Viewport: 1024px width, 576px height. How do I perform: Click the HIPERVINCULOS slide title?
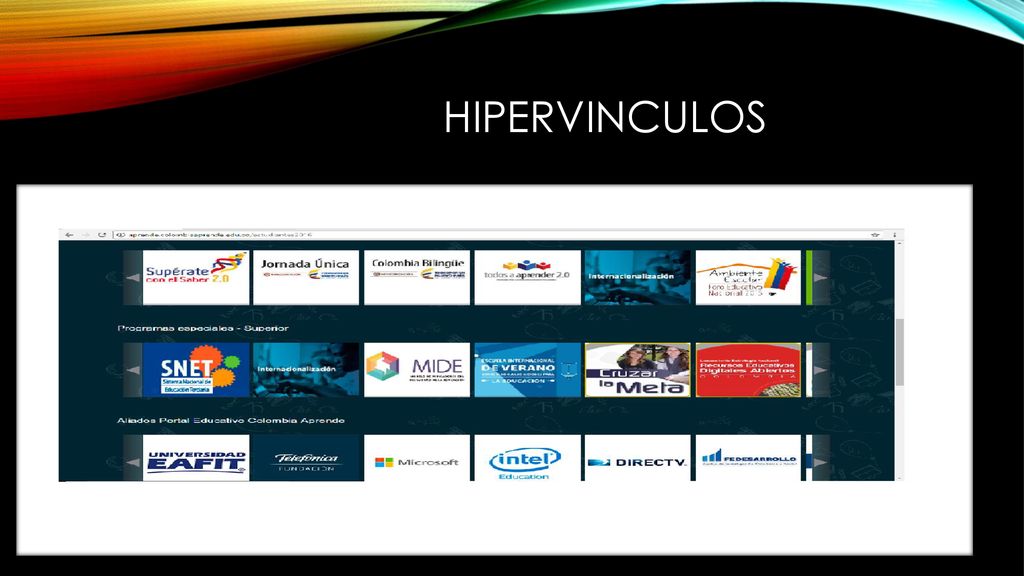[x=604, y=118]
